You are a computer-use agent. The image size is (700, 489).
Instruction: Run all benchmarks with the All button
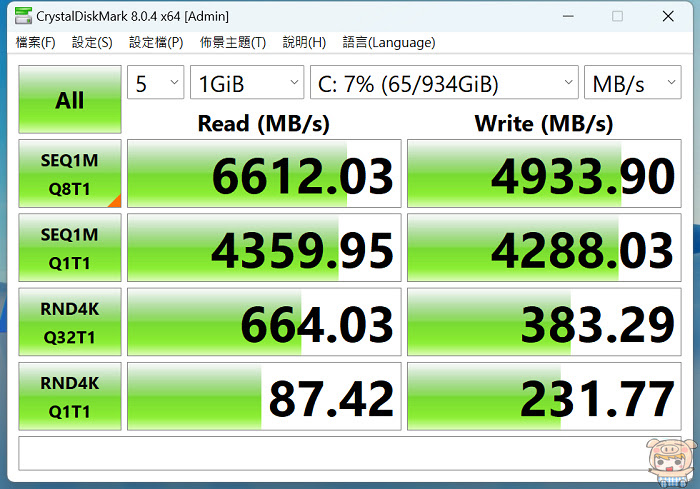click(x=70, y=99)
